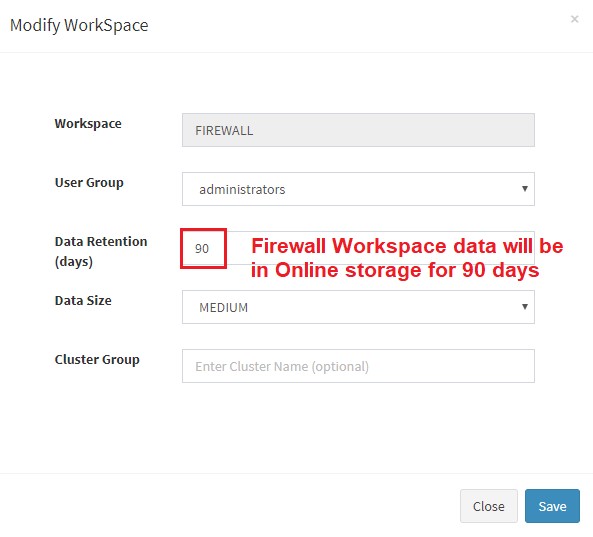Click the Data Retention (days) label

101,251
